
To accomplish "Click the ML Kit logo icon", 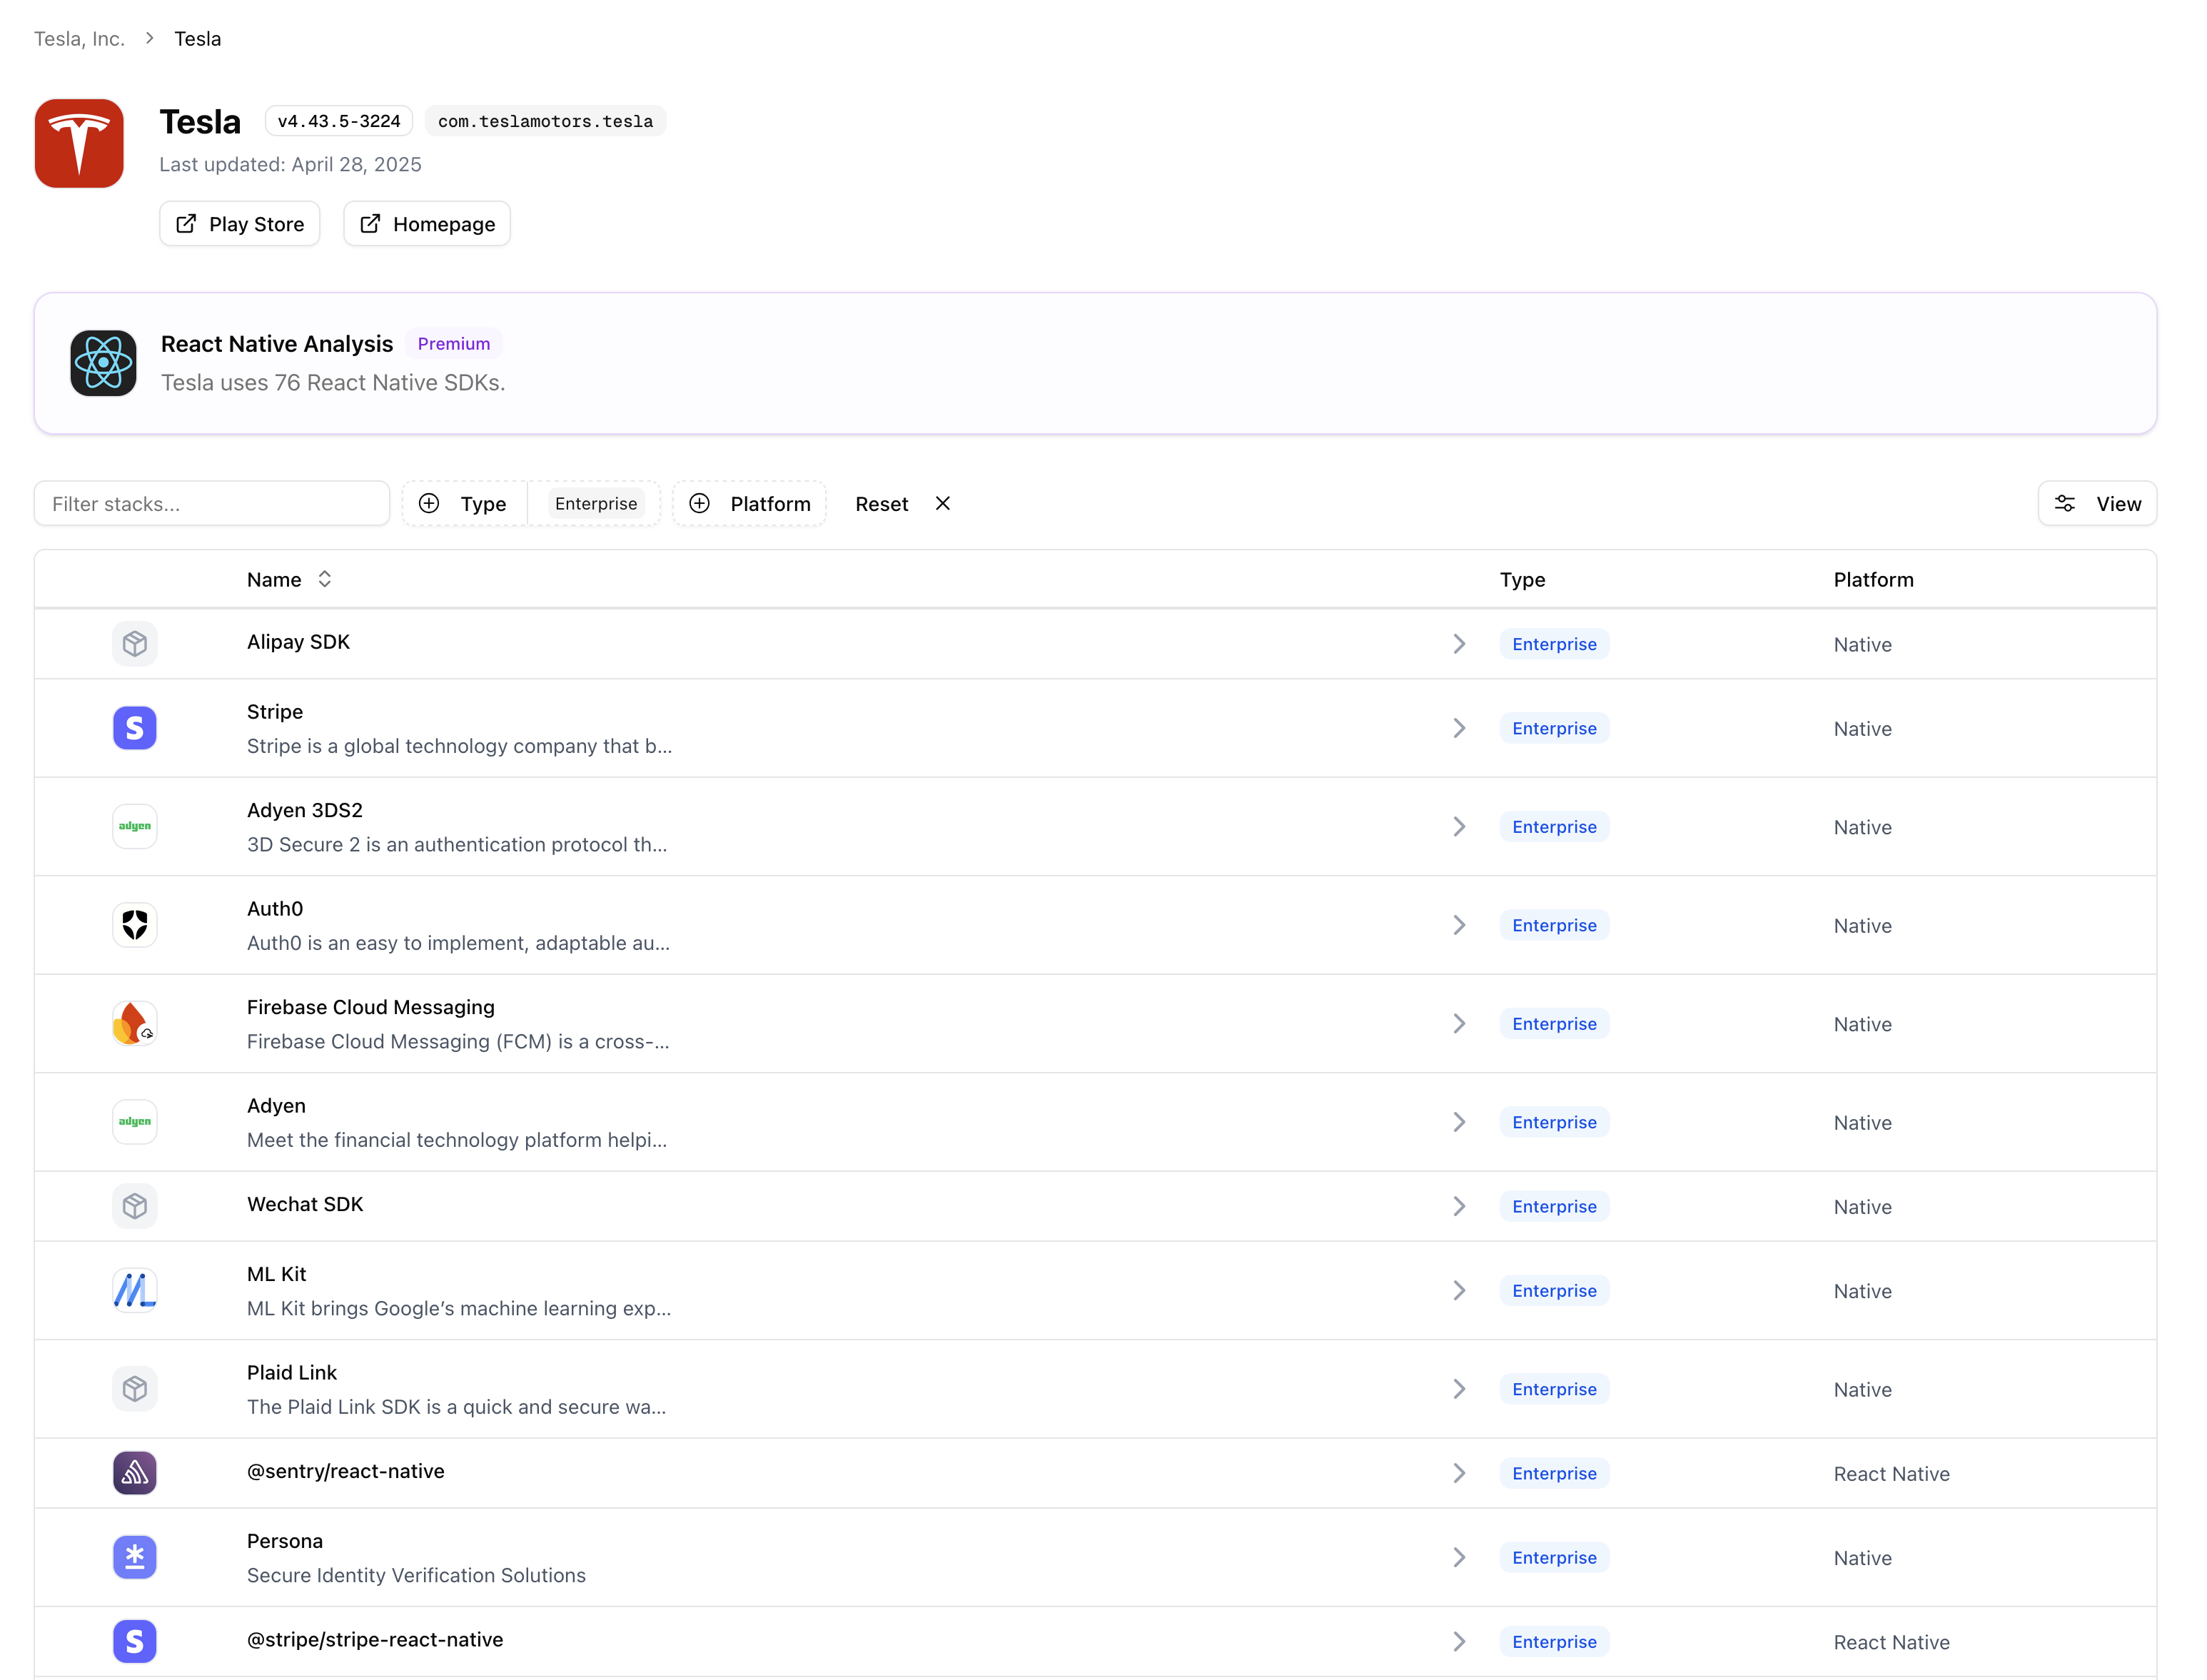I will click(x=135, y=1291).
